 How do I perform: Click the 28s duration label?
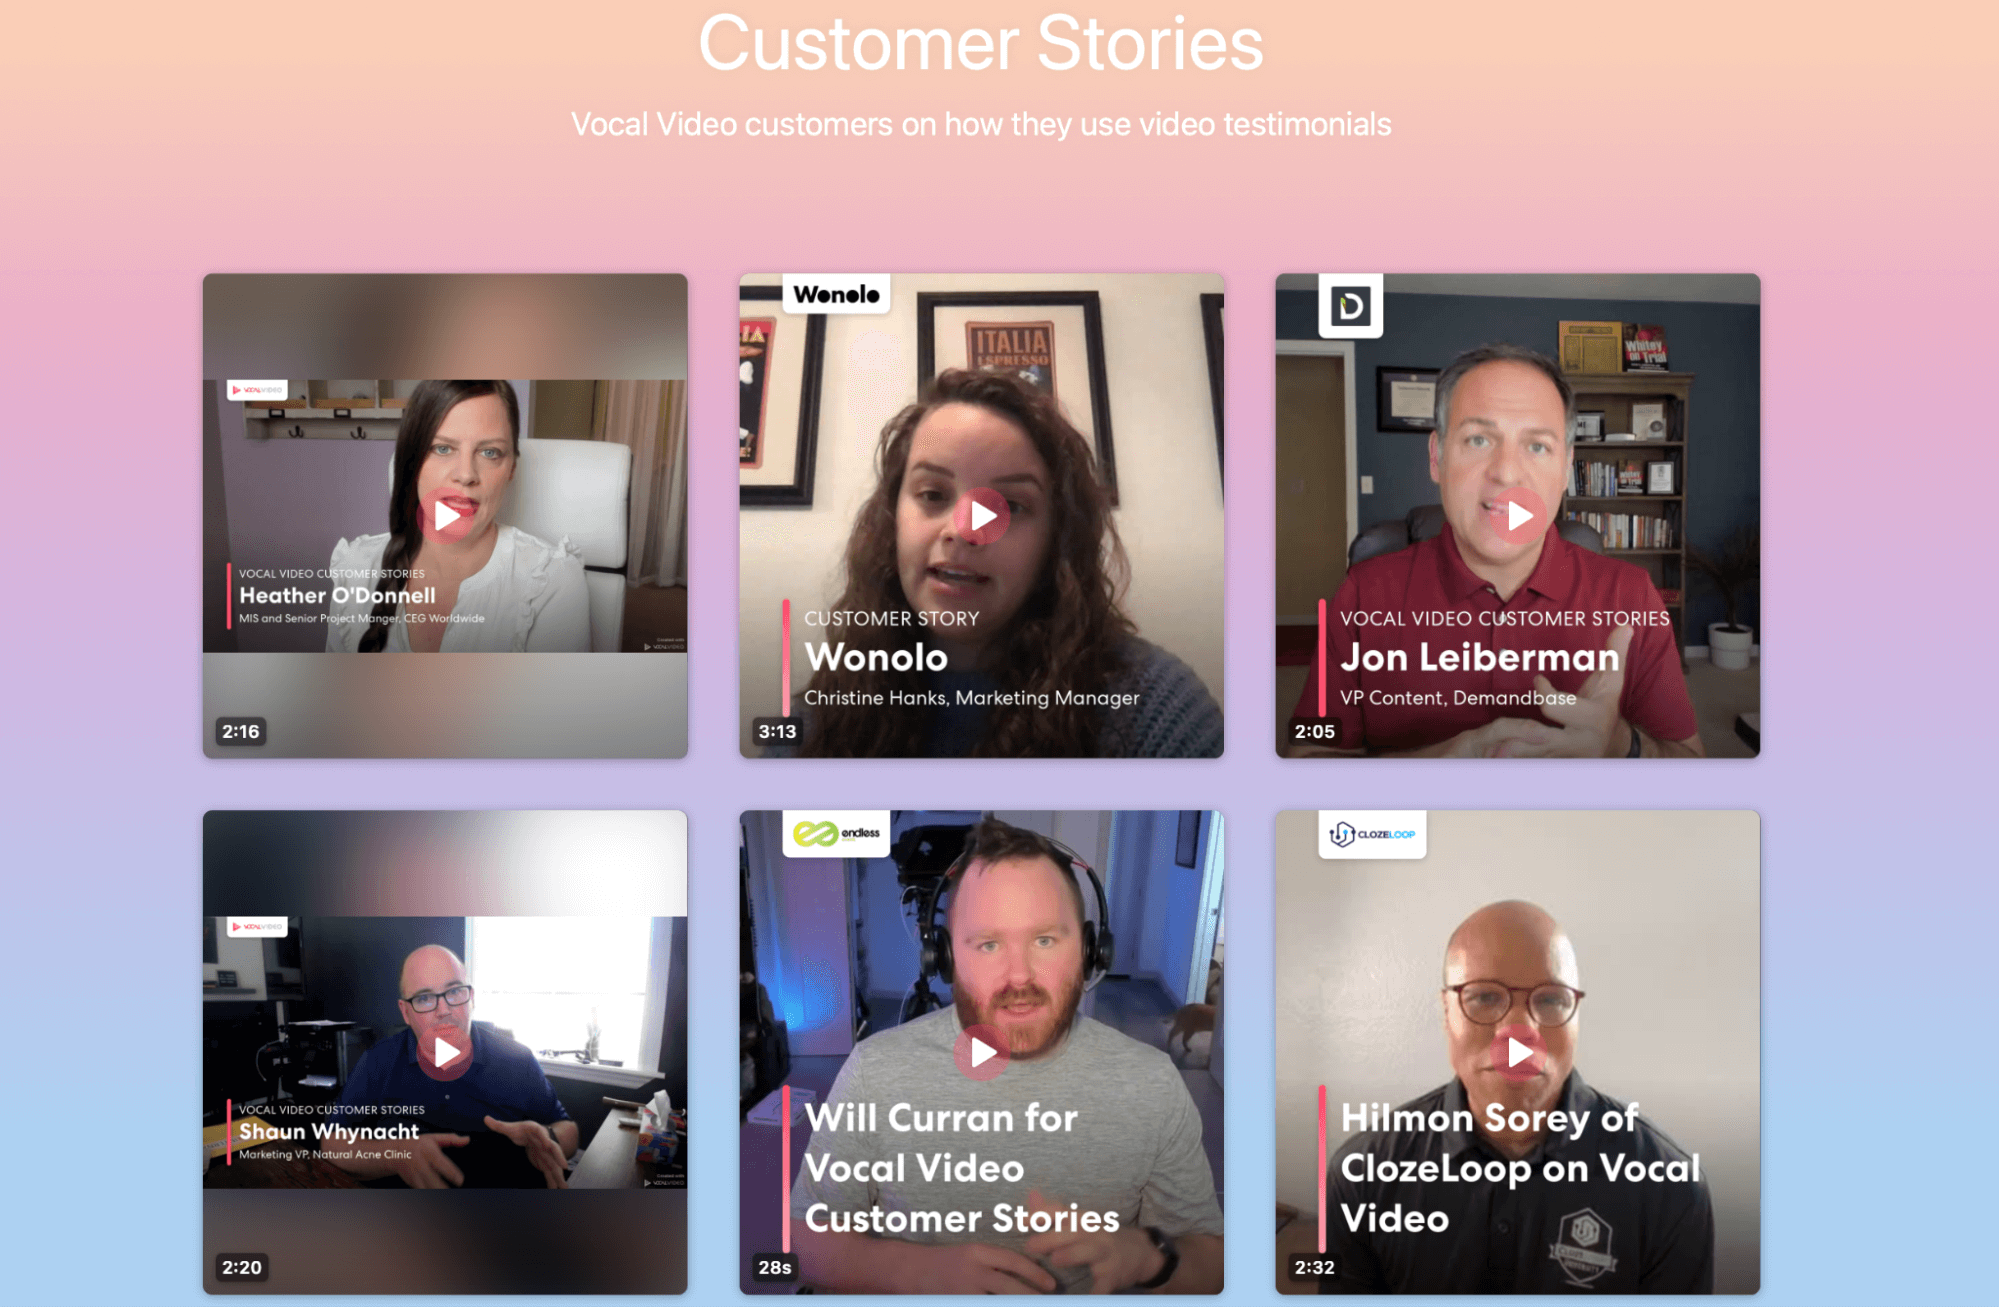coord(775,1267)
